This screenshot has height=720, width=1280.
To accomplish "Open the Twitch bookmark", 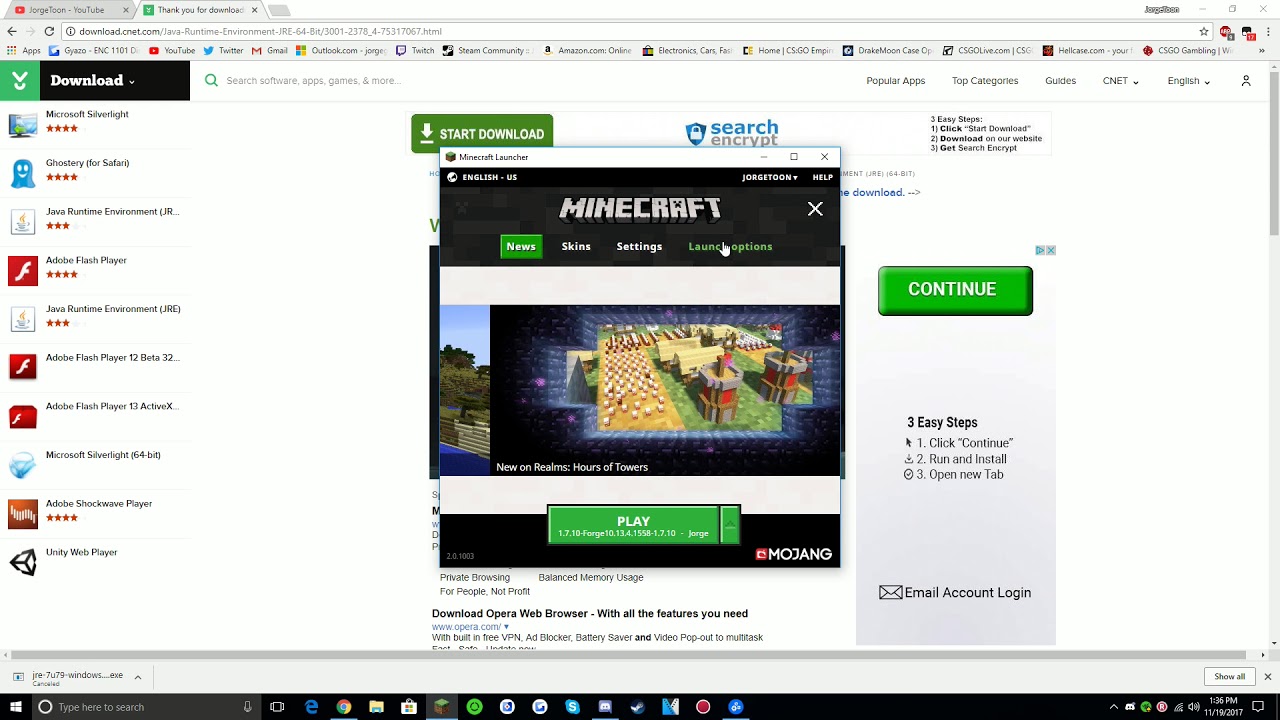I will tap(415, 50).
